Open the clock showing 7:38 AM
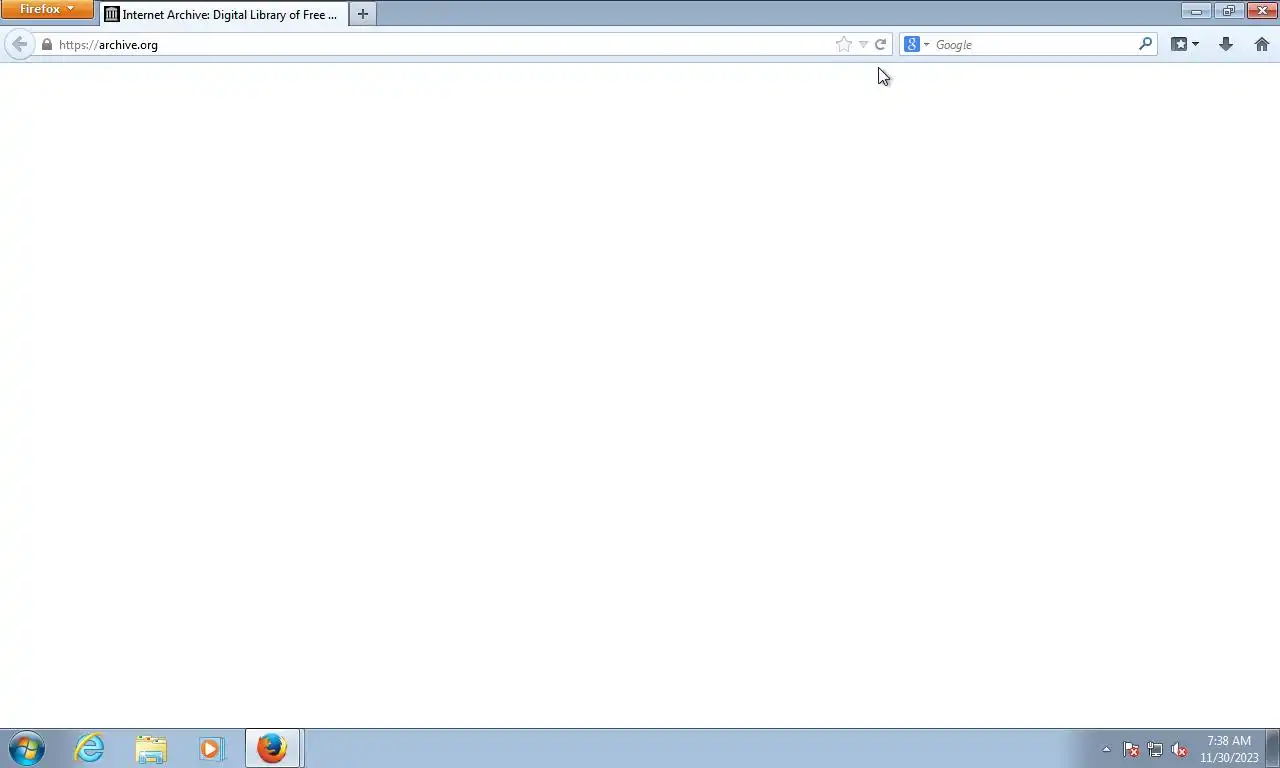1280x768 pixels. (x=1229, y=749)
